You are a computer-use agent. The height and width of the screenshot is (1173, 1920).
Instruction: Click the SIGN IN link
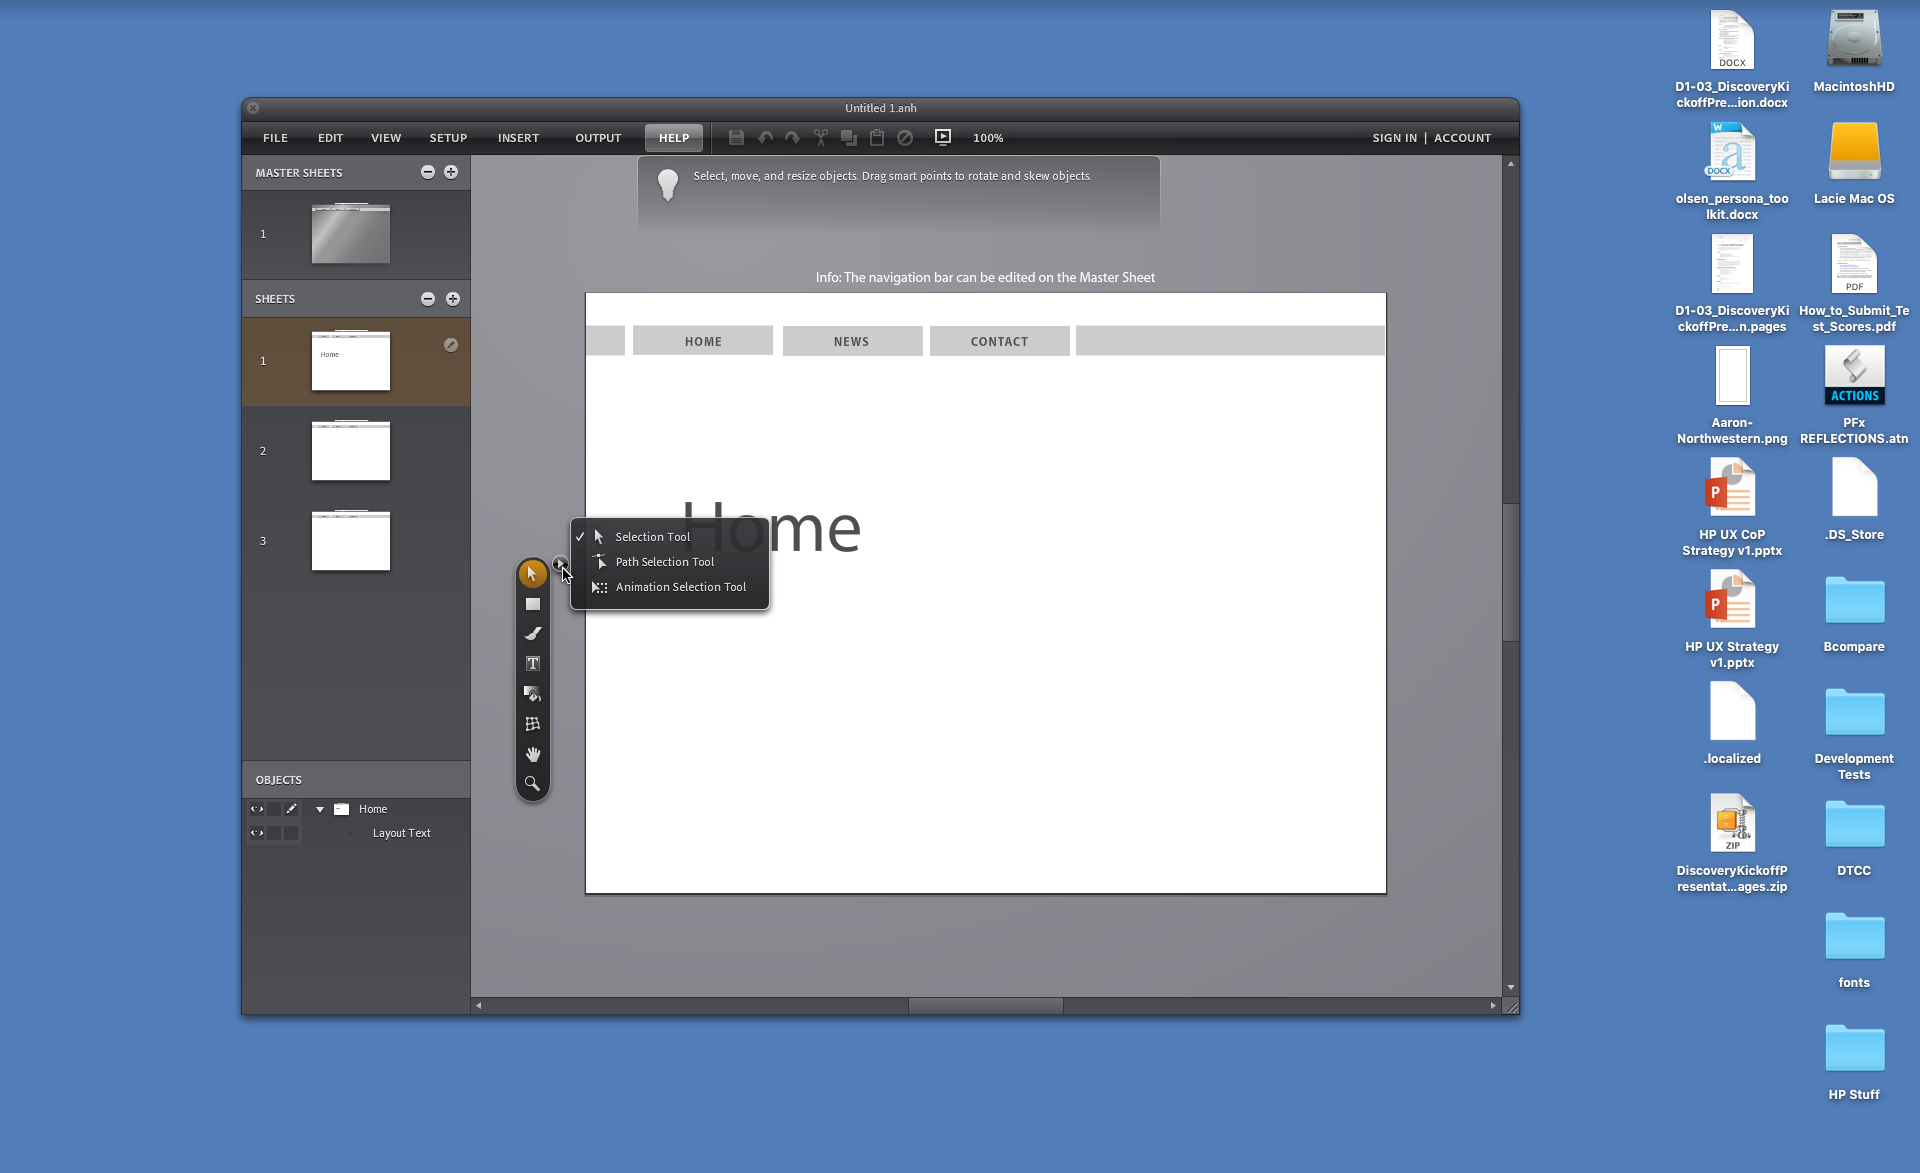tap(1394, 138)
